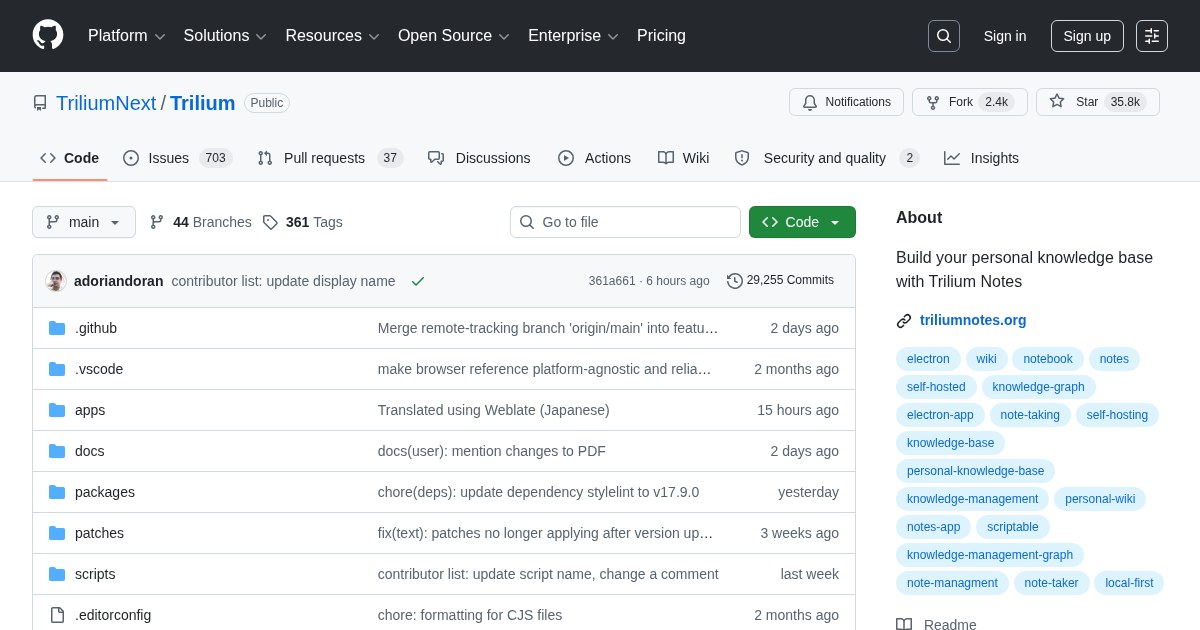Star the Trilium repository
The width and height of the screenshot is (1200, 630).
pos(1098,102)
